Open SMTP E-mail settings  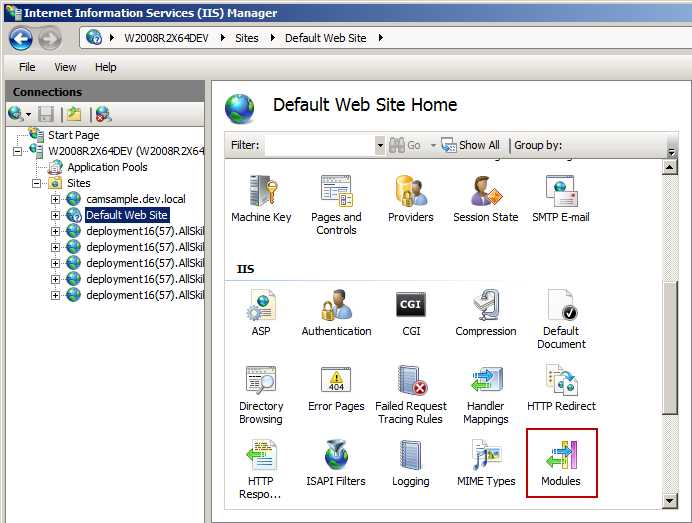560,199
